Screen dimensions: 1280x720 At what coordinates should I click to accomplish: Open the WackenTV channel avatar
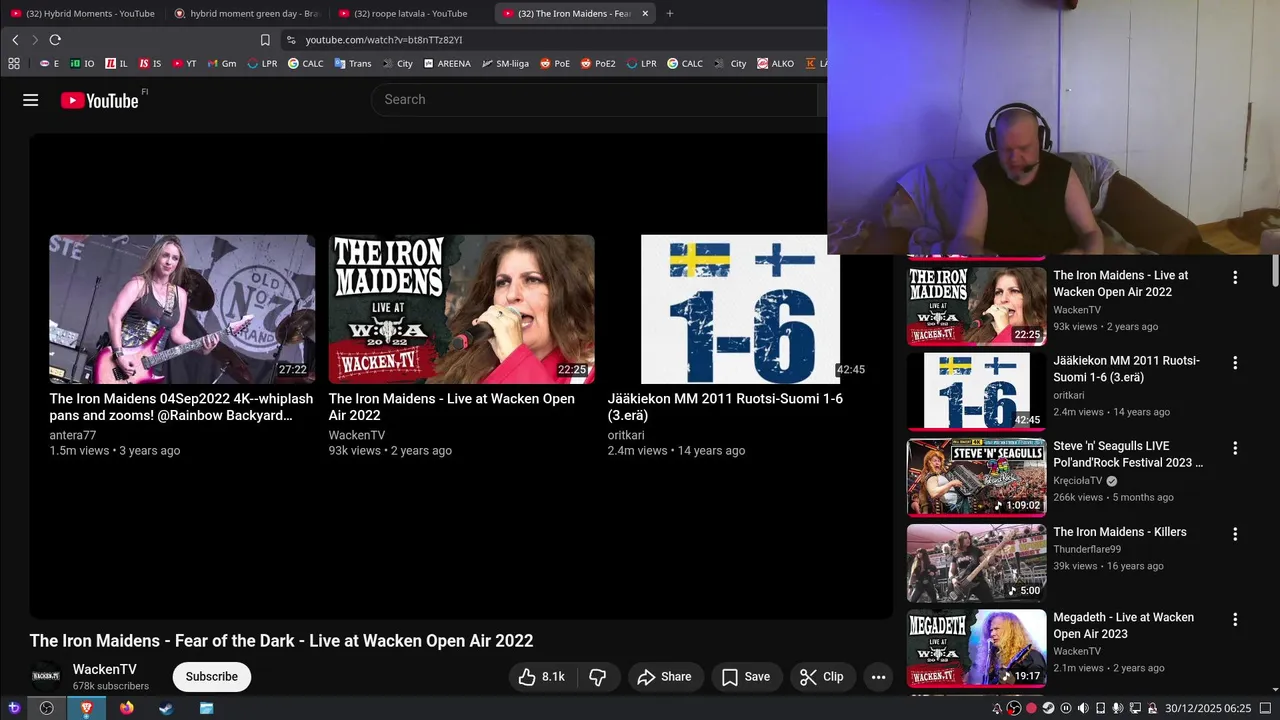pos(46,677)
